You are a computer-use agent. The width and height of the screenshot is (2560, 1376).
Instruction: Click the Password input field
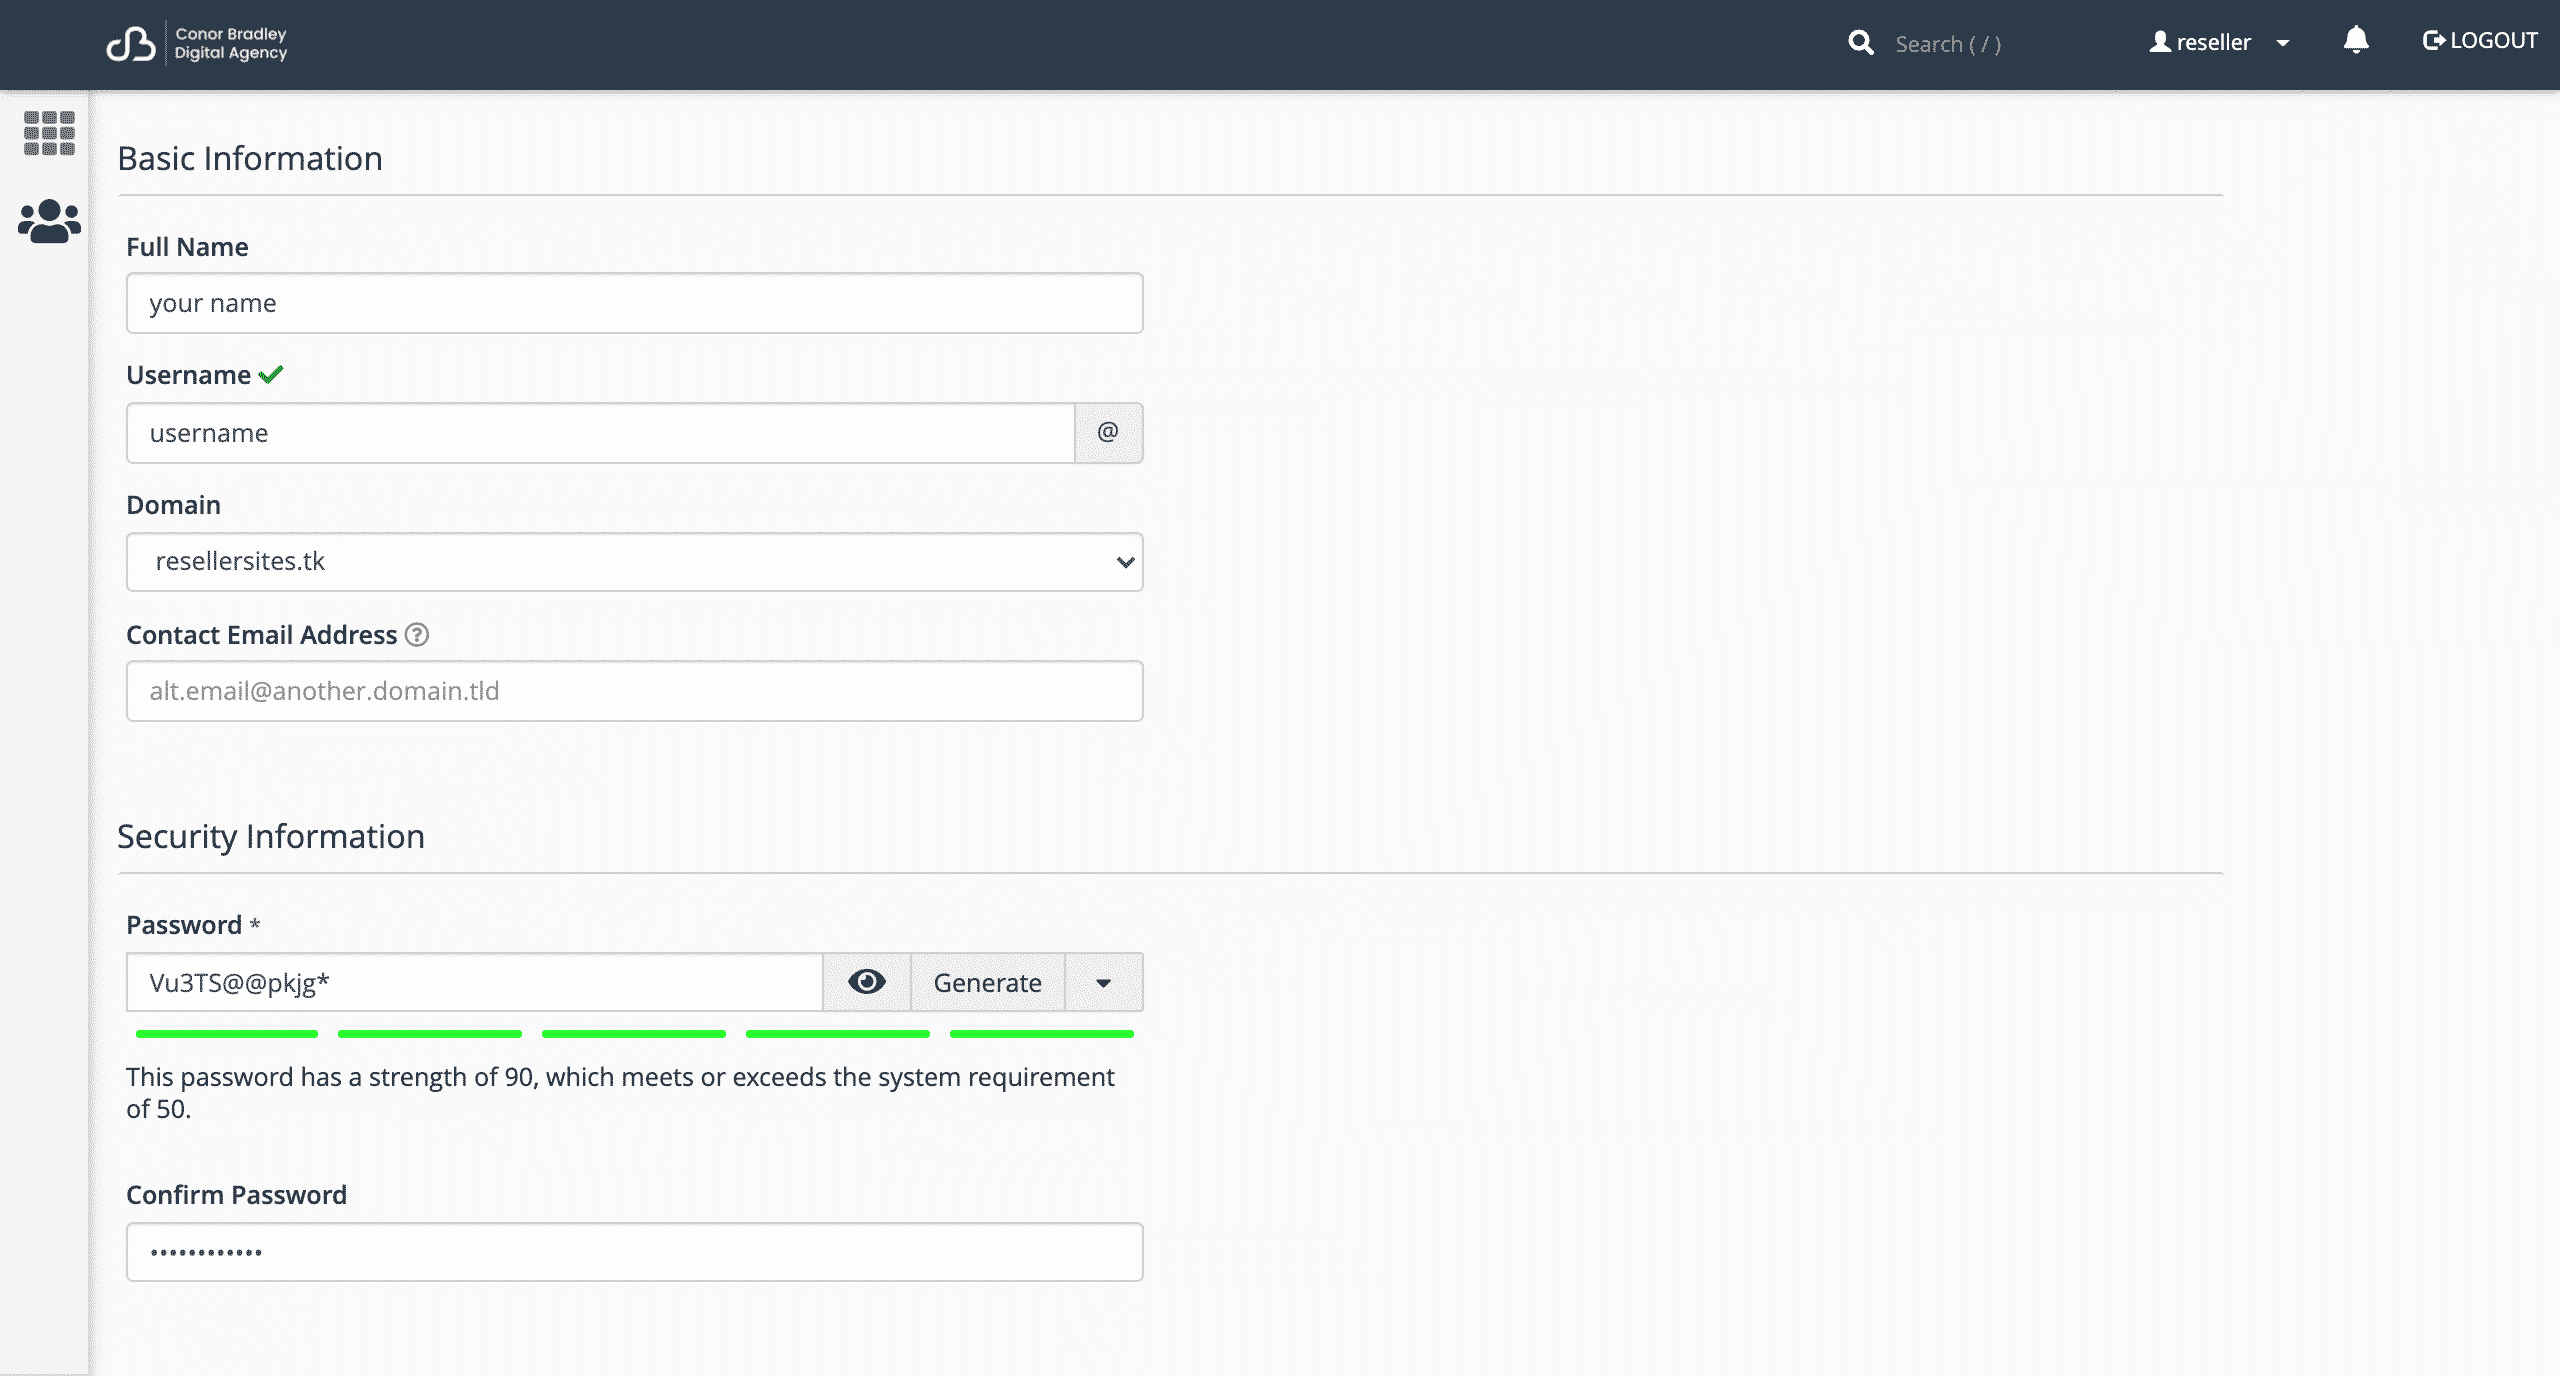tap(475, 982)
